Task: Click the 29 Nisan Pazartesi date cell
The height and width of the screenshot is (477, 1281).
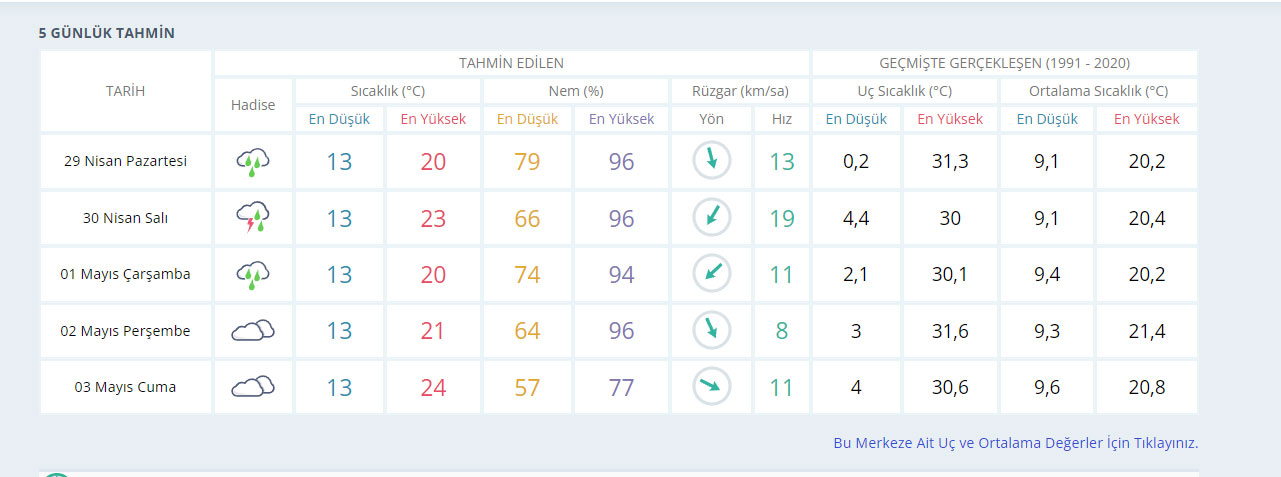Action: [125, 161]
